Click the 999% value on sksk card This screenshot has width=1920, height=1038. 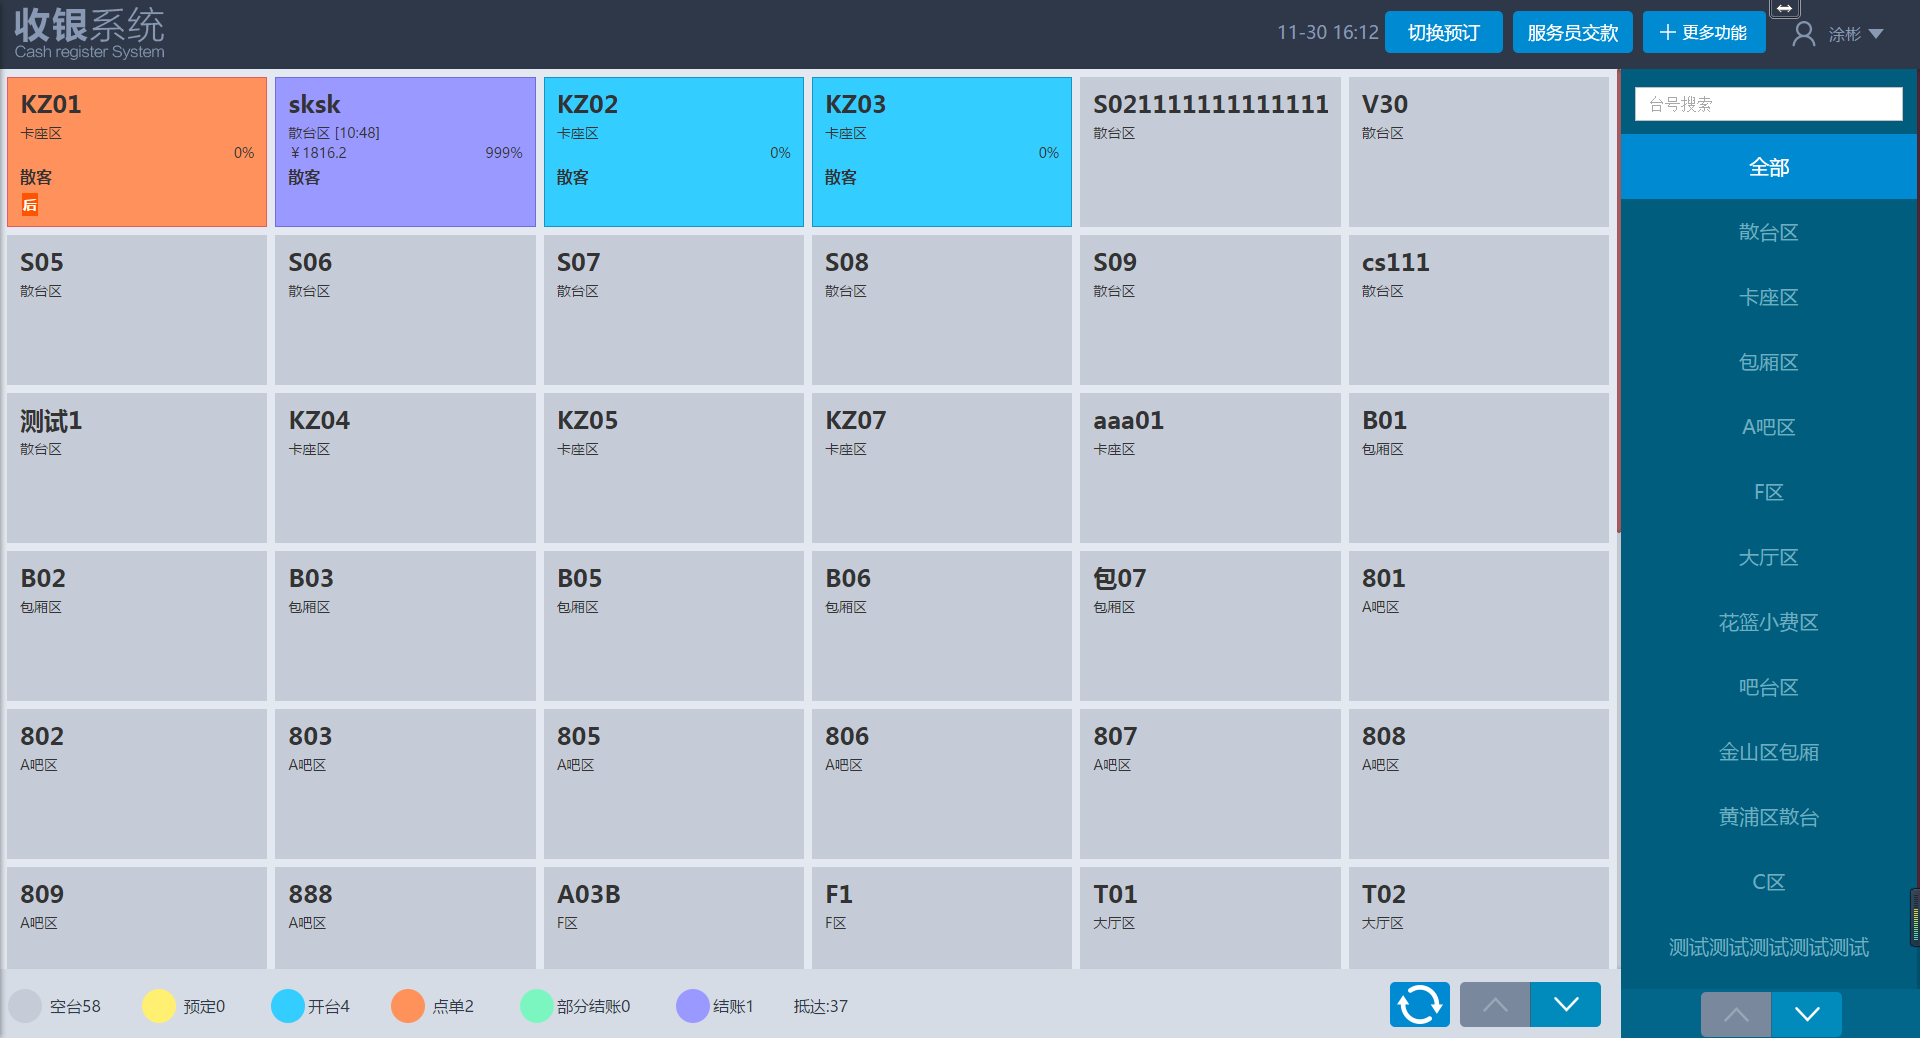(x=503, y=153)
